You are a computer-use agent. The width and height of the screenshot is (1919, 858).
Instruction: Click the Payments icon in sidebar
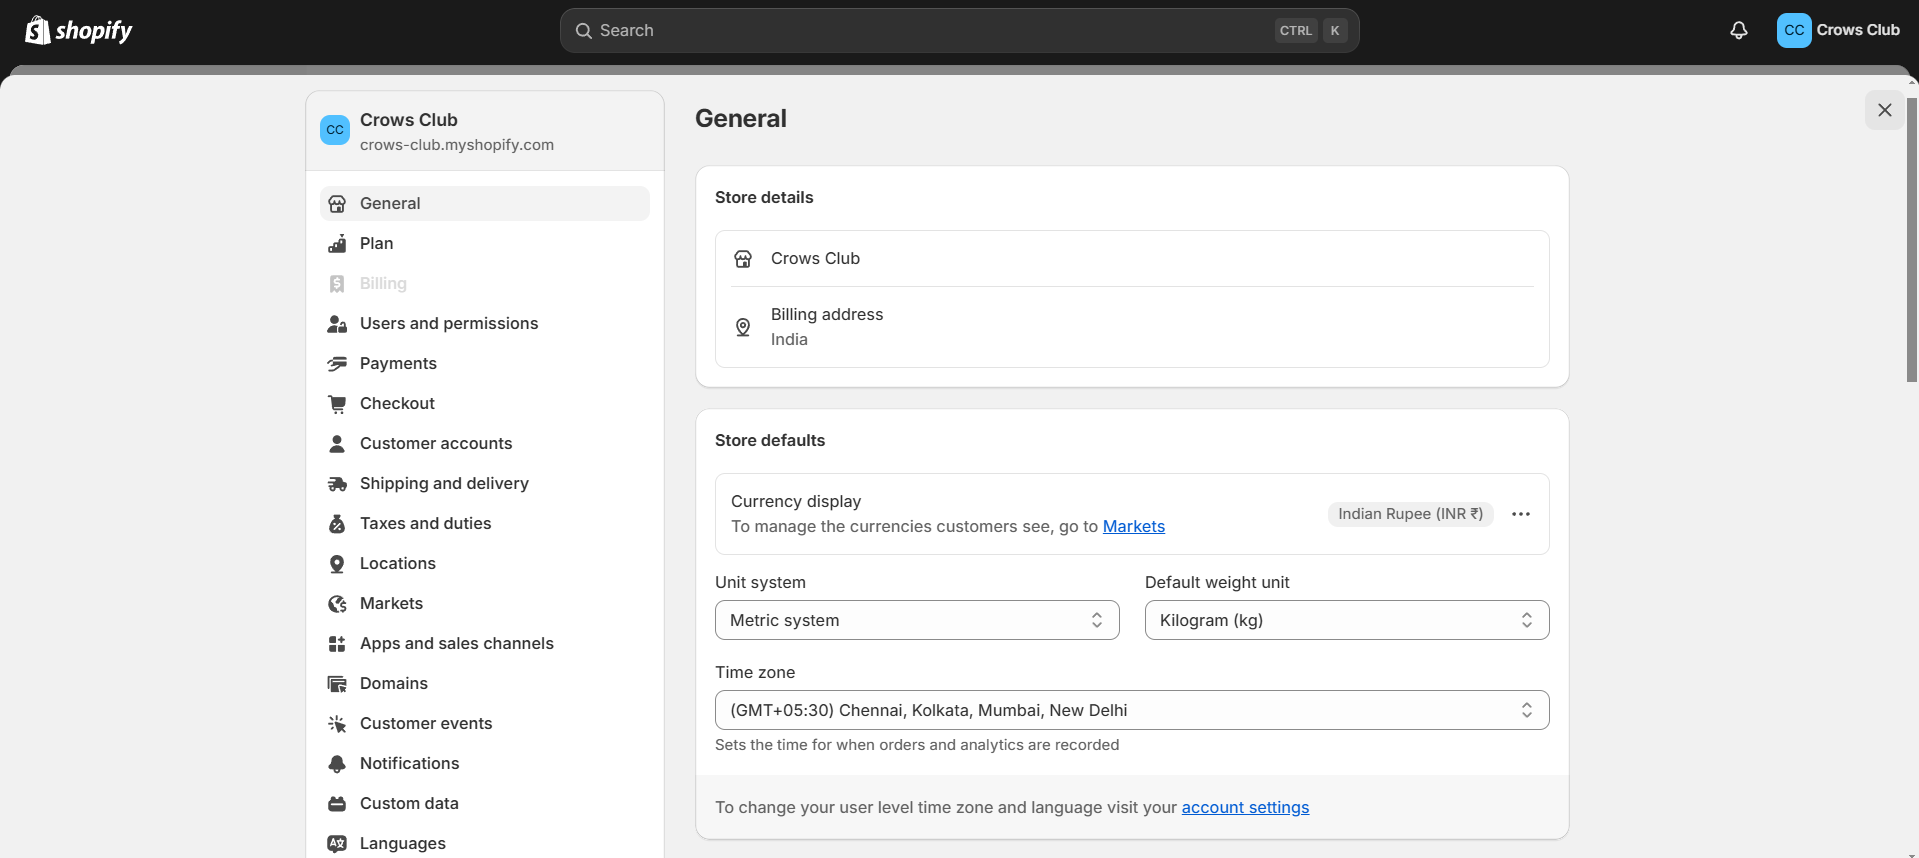(337, 363)
